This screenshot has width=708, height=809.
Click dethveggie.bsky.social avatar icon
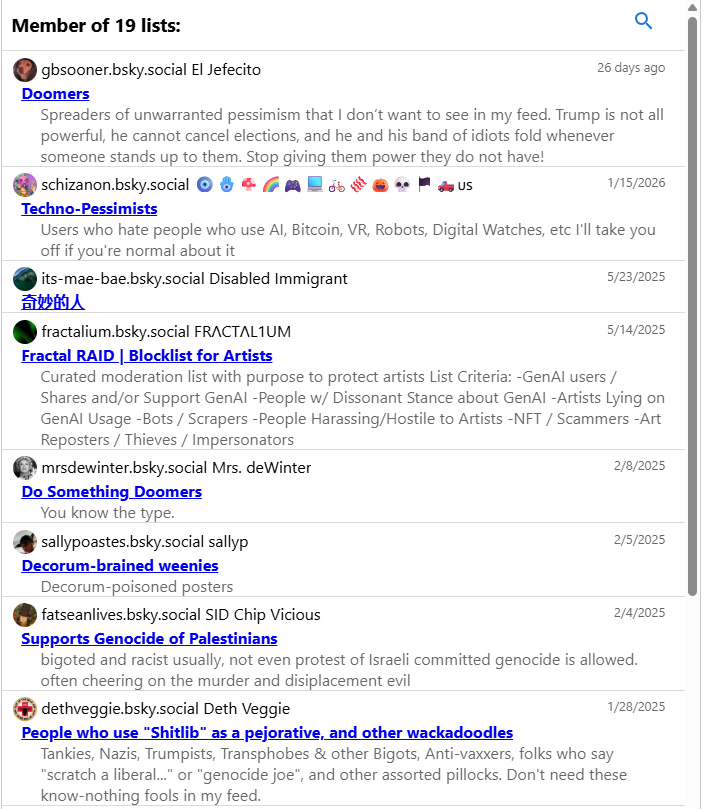(x=25, y=709)
